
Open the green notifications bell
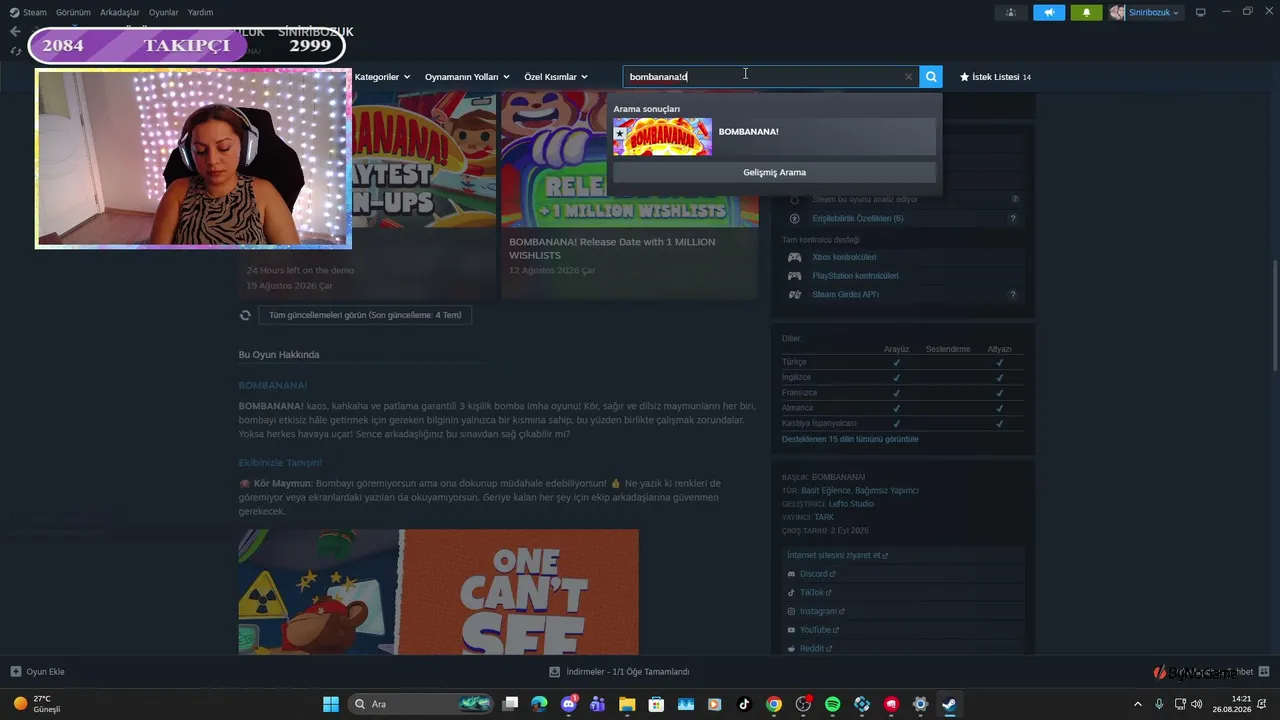1086,12
